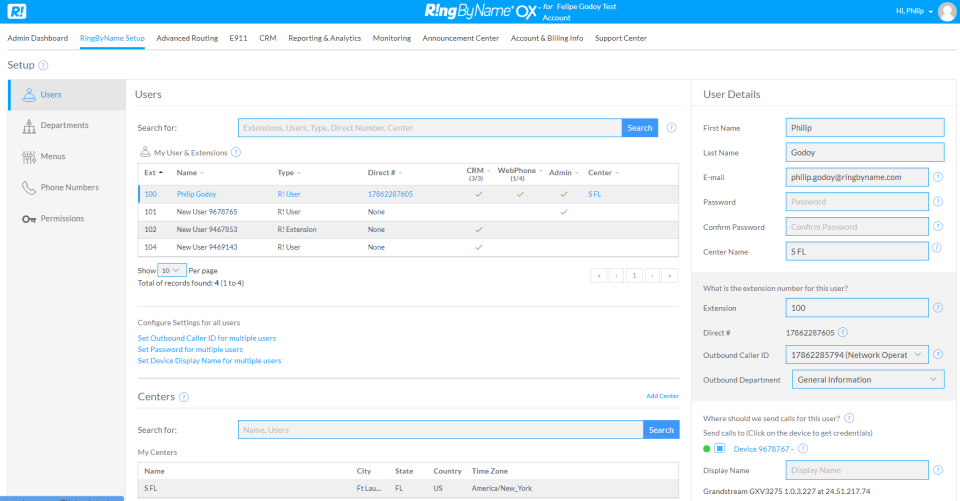
Task: Click help icon next to My User & Extensions
Action: (236, 153)
